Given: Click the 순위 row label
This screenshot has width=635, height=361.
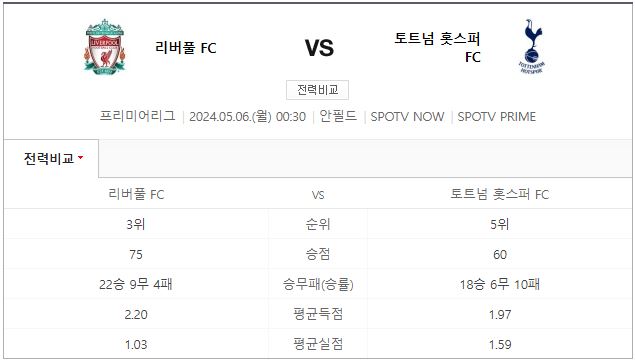Looking at the screenshot, I should pyautogui.click(x=318, y=224).
